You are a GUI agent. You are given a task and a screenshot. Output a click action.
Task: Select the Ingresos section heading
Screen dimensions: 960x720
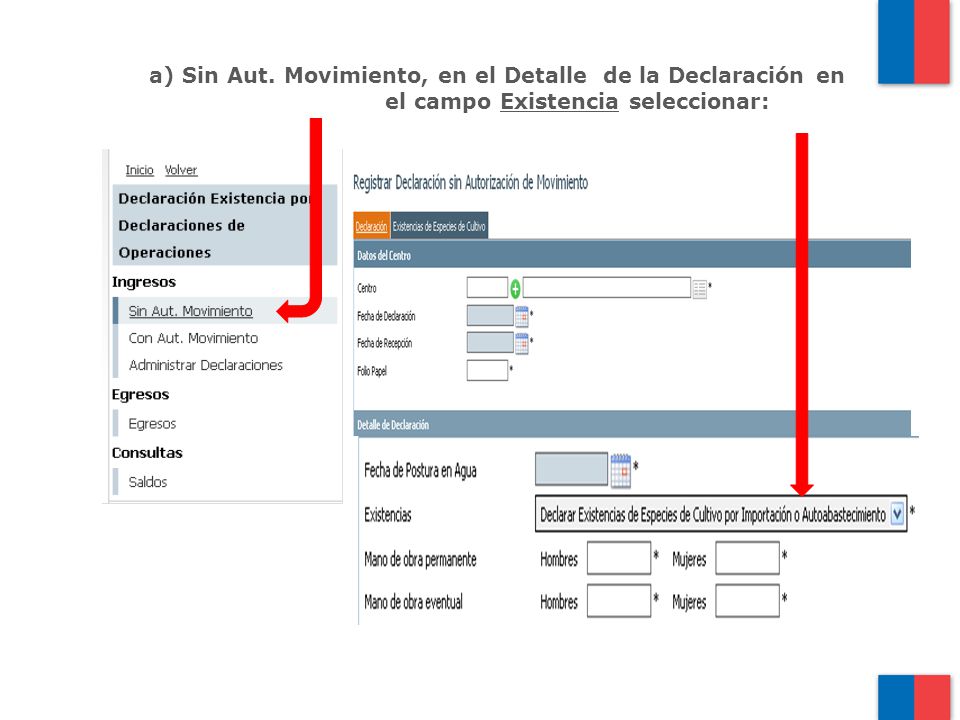[144, 282]
